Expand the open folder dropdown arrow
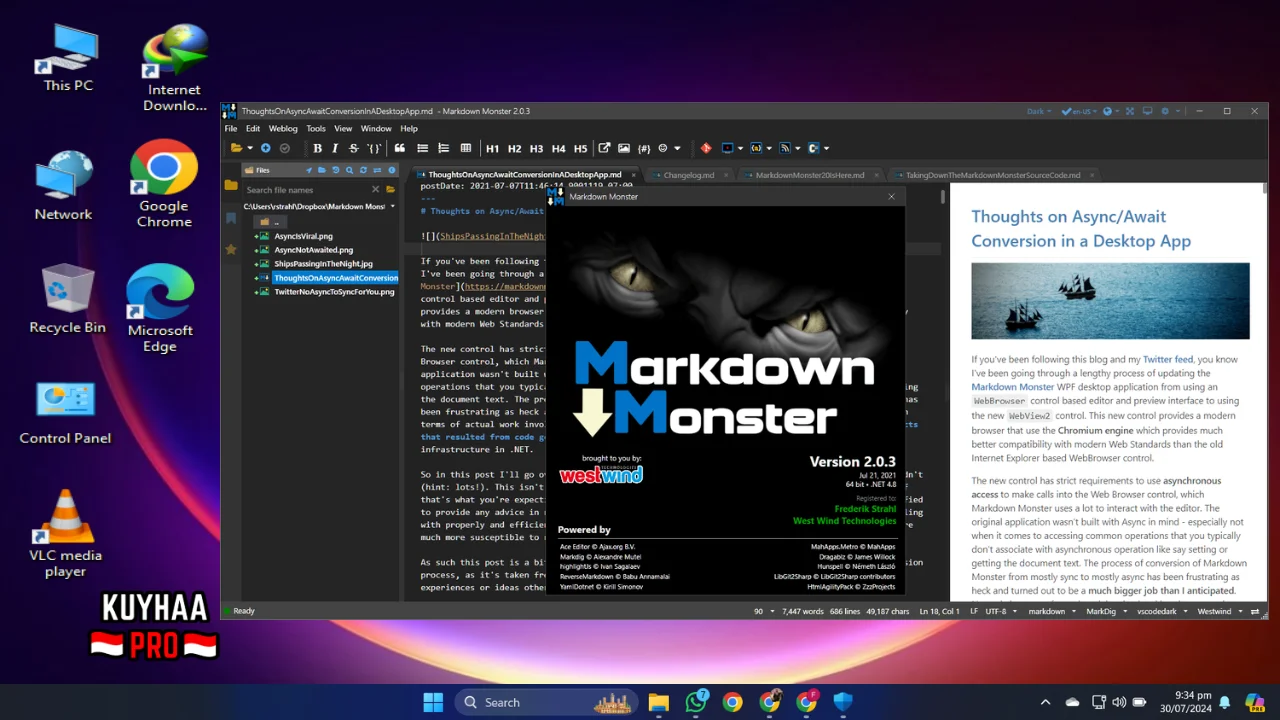Viewport: 1280px width, 720px height. click(250, 148)
